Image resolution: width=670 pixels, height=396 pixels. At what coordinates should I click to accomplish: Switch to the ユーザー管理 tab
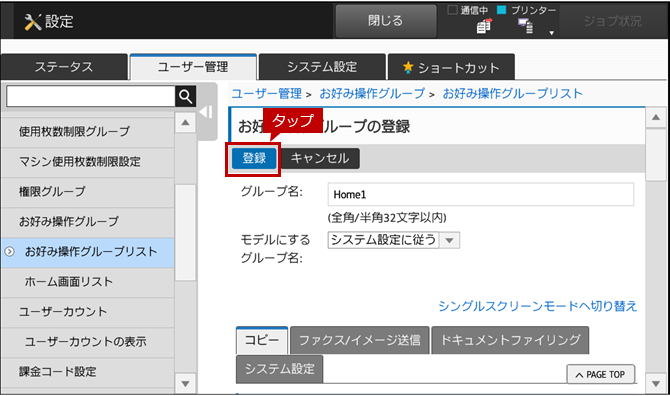tap(193, 67)
